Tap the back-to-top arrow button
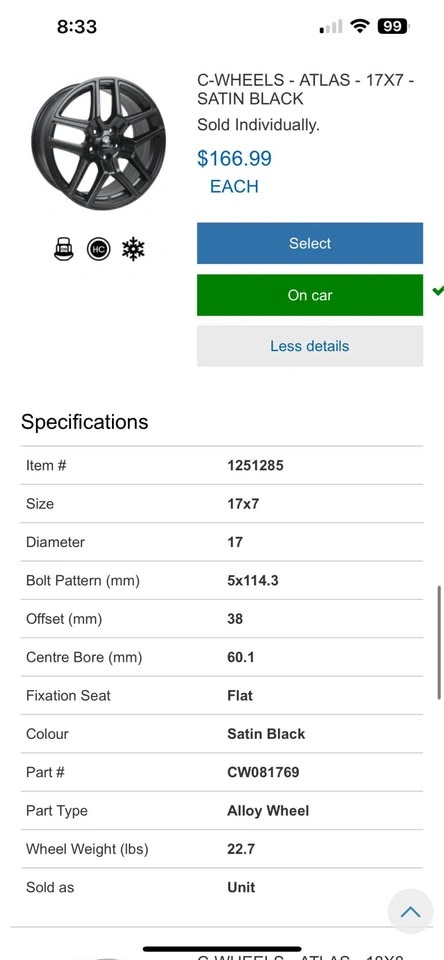 [410, 912]
